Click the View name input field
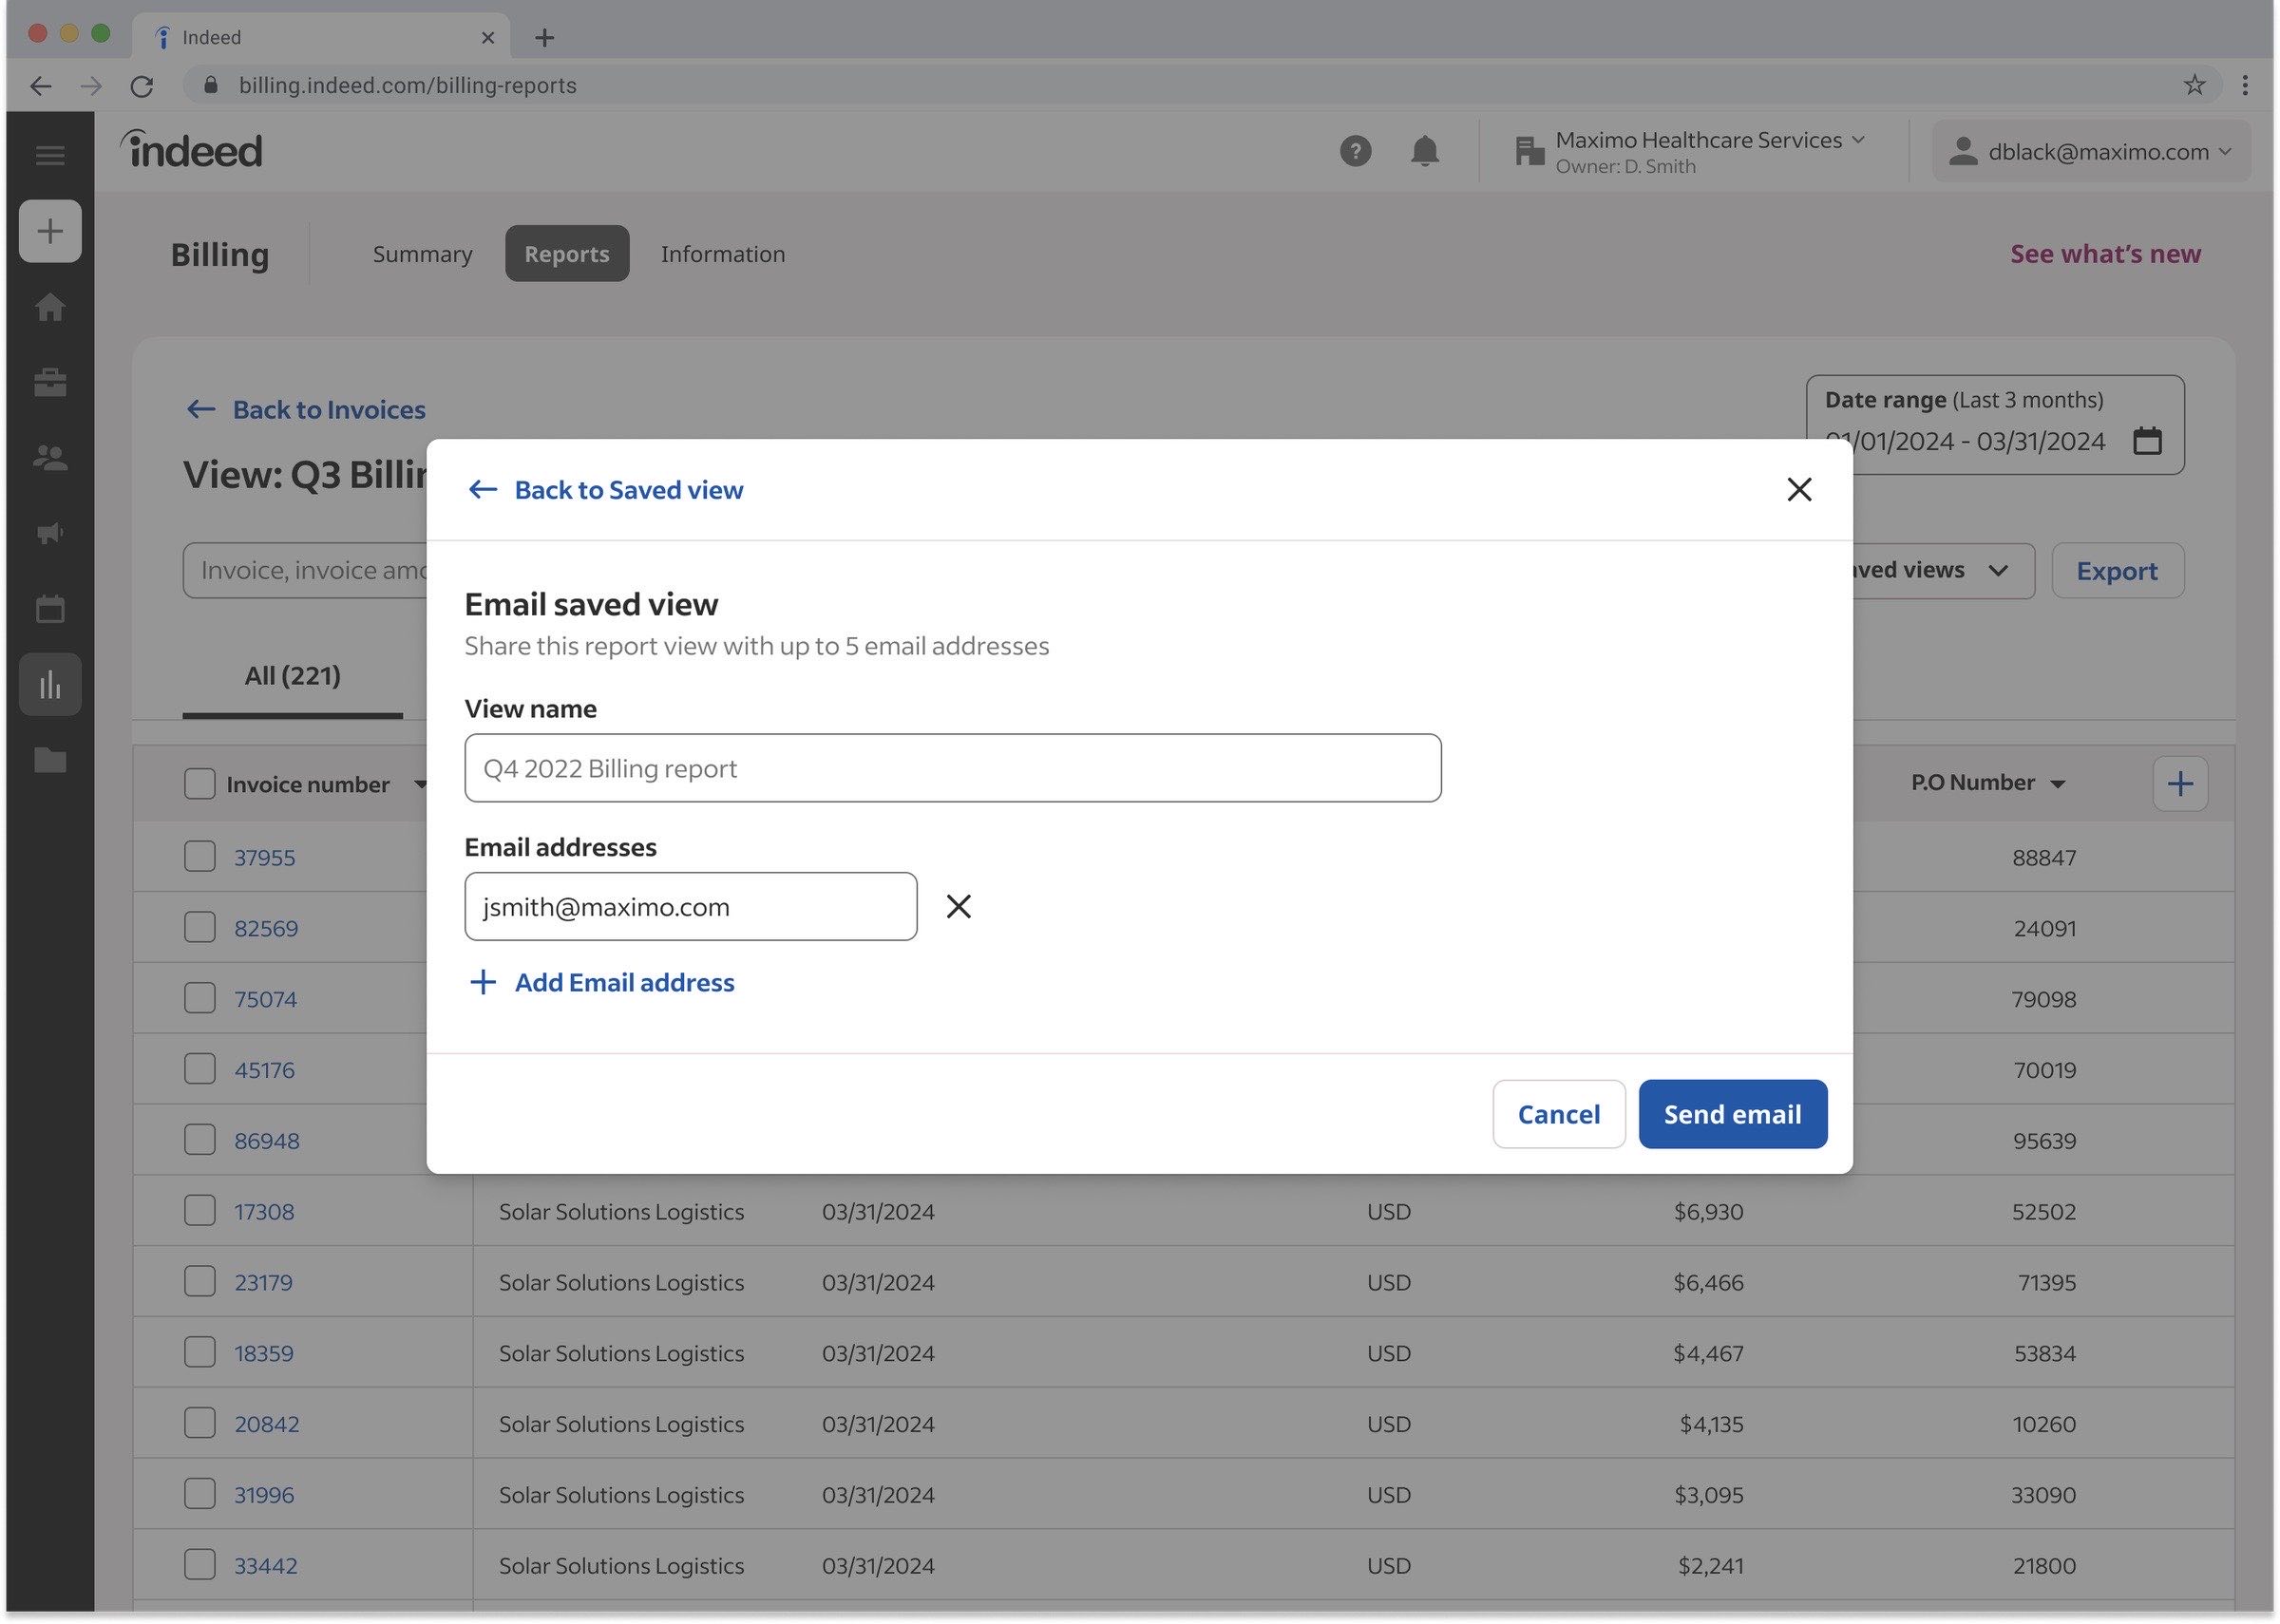This screenshot has width=2280, height=1624. pyautogui.click(x=953, y=768)
